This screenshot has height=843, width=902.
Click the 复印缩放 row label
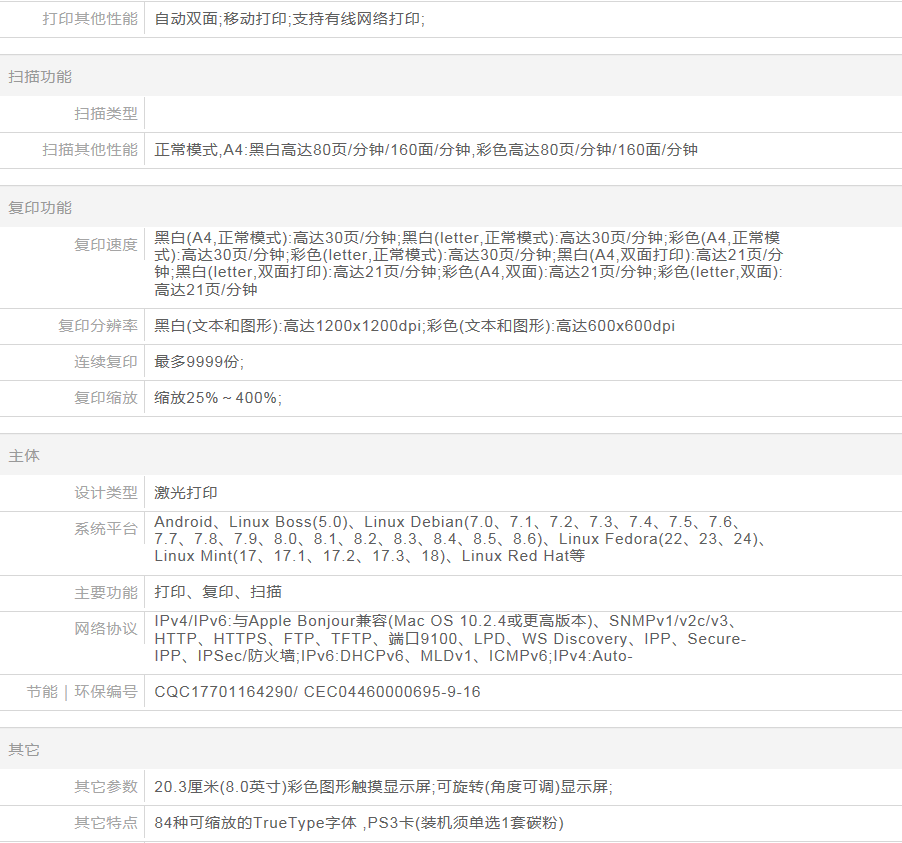(106, 398)
